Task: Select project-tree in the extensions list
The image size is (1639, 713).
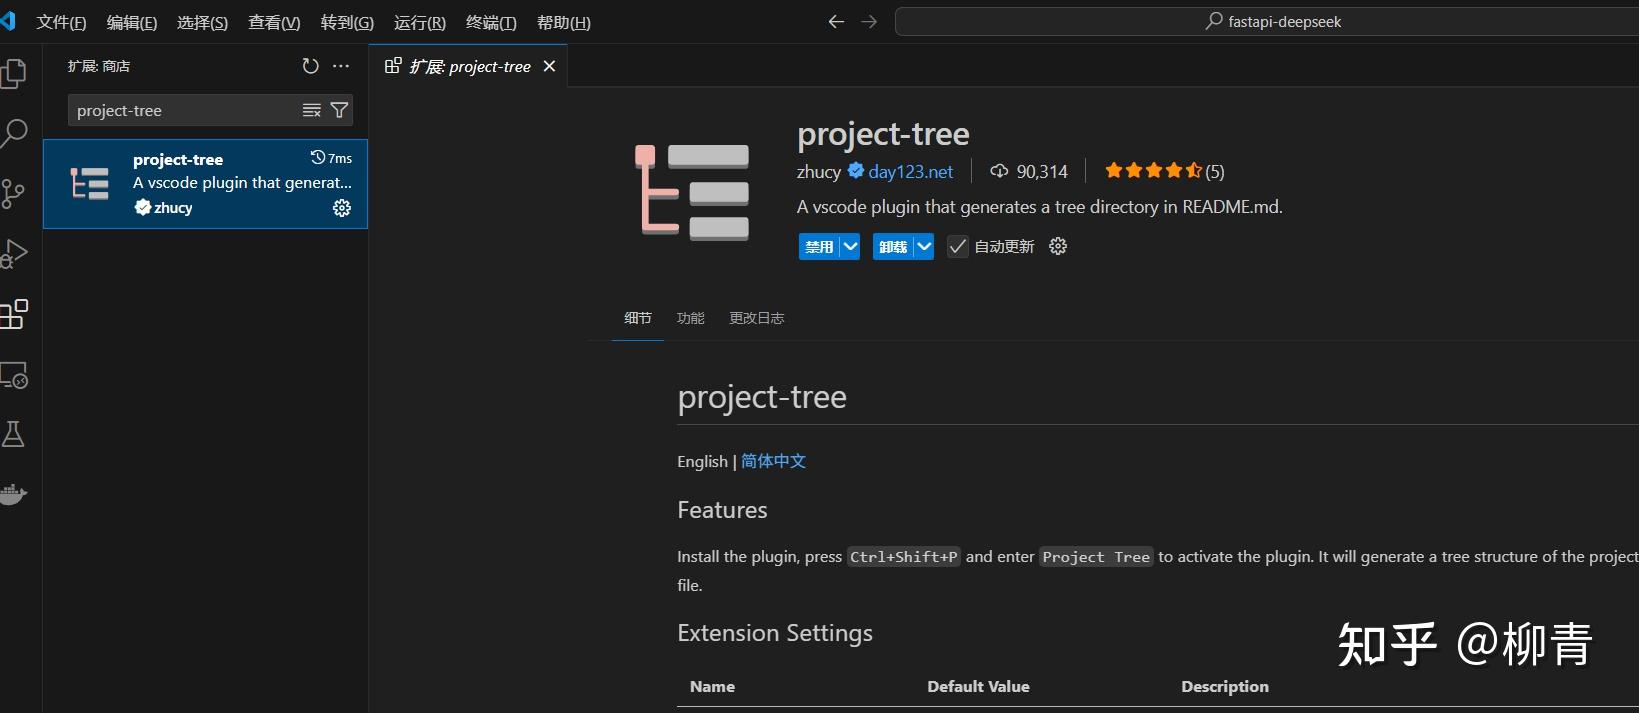Action: [206, 184]
